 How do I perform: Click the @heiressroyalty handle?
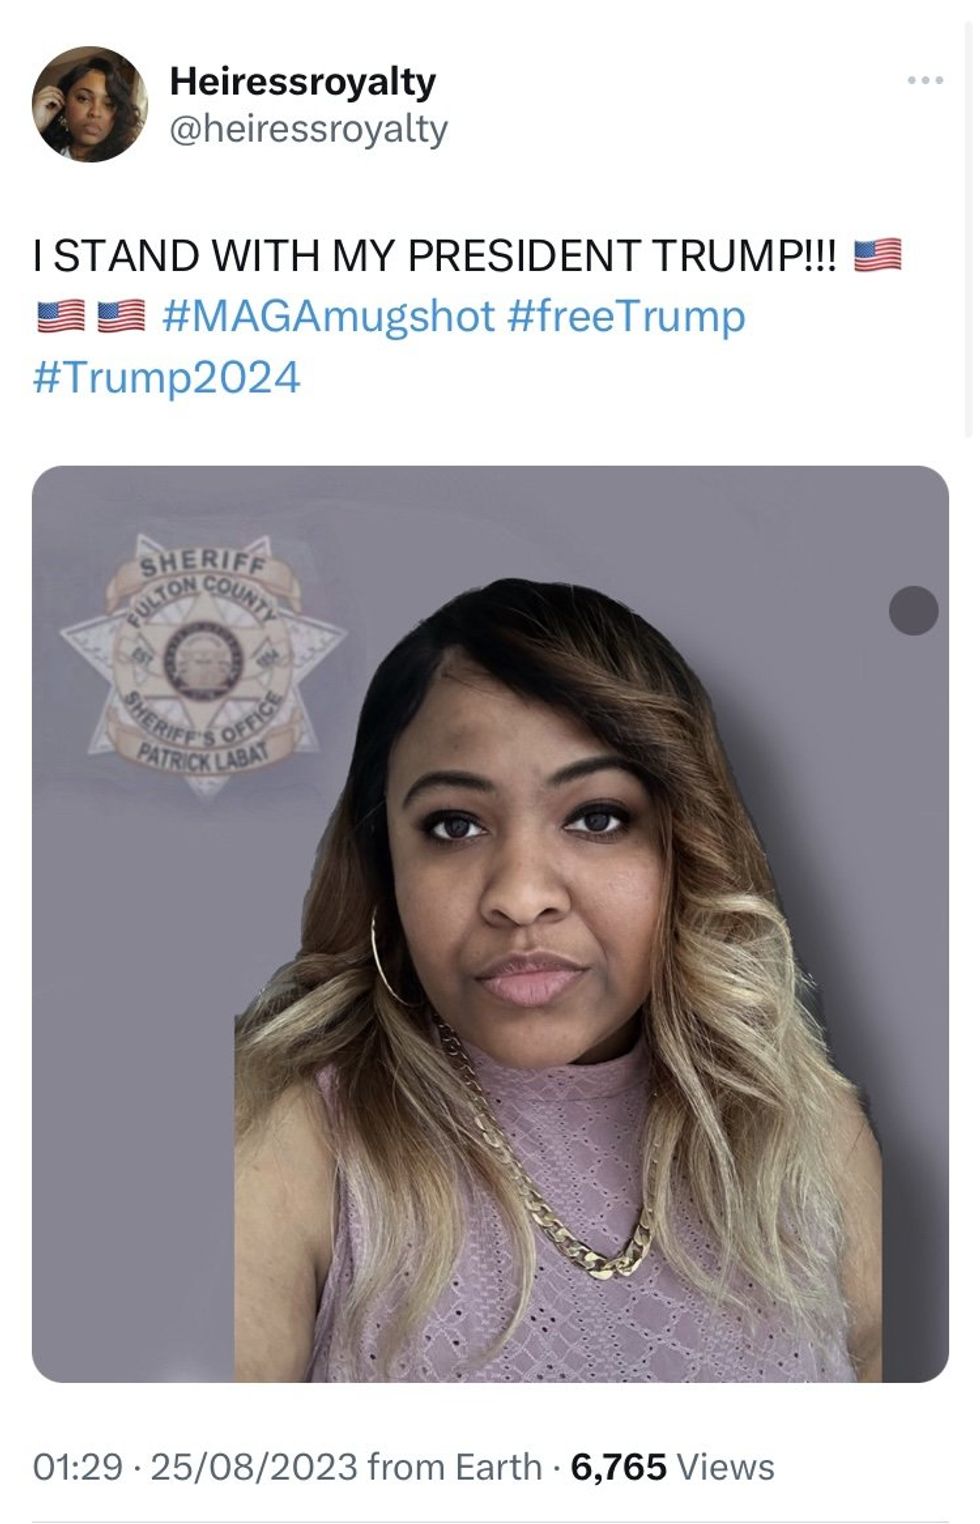[x=309, y=130]
